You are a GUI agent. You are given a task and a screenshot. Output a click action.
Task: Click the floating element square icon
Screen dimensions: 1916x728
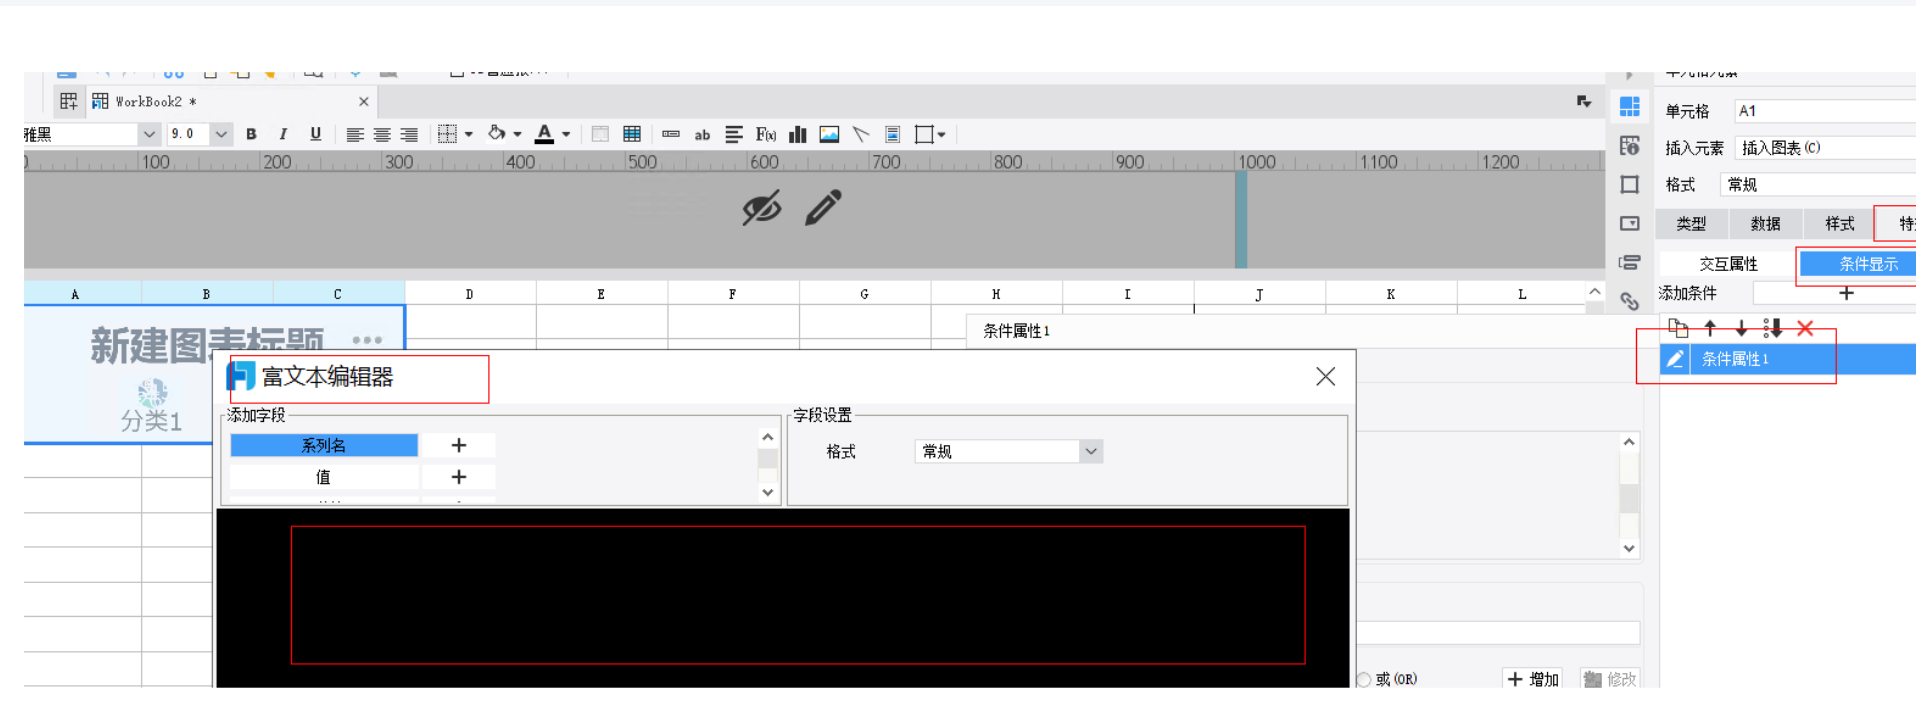coord(924,134)
